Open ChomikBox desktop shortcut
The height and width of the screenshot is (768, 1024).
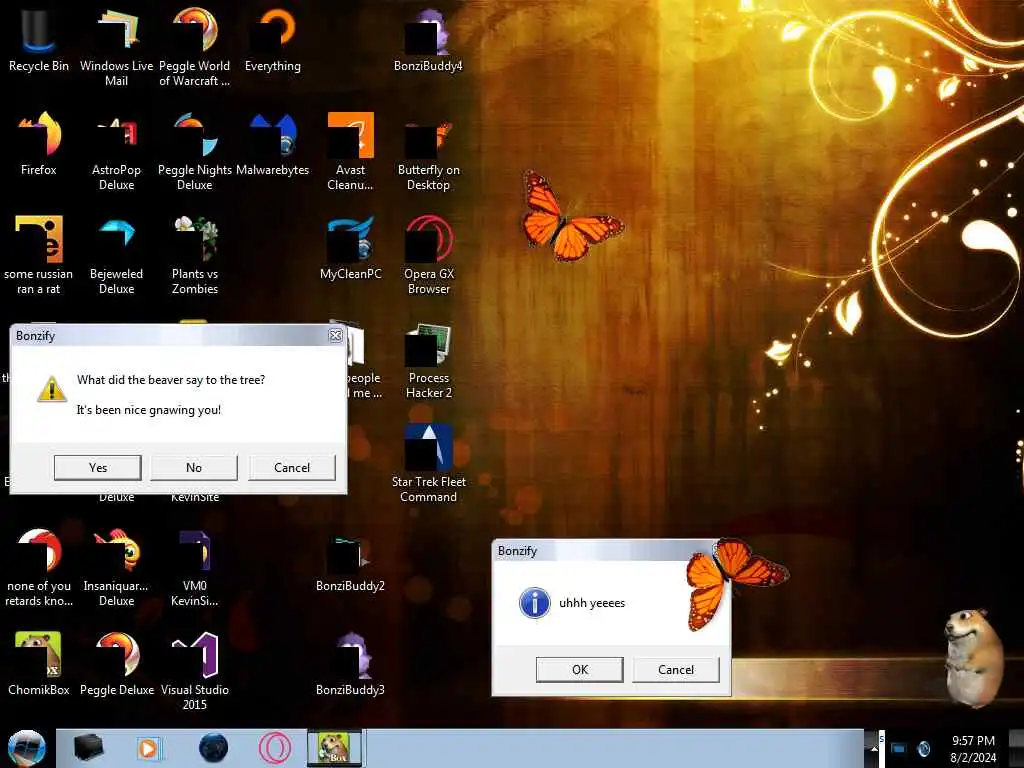click(39, 663)
